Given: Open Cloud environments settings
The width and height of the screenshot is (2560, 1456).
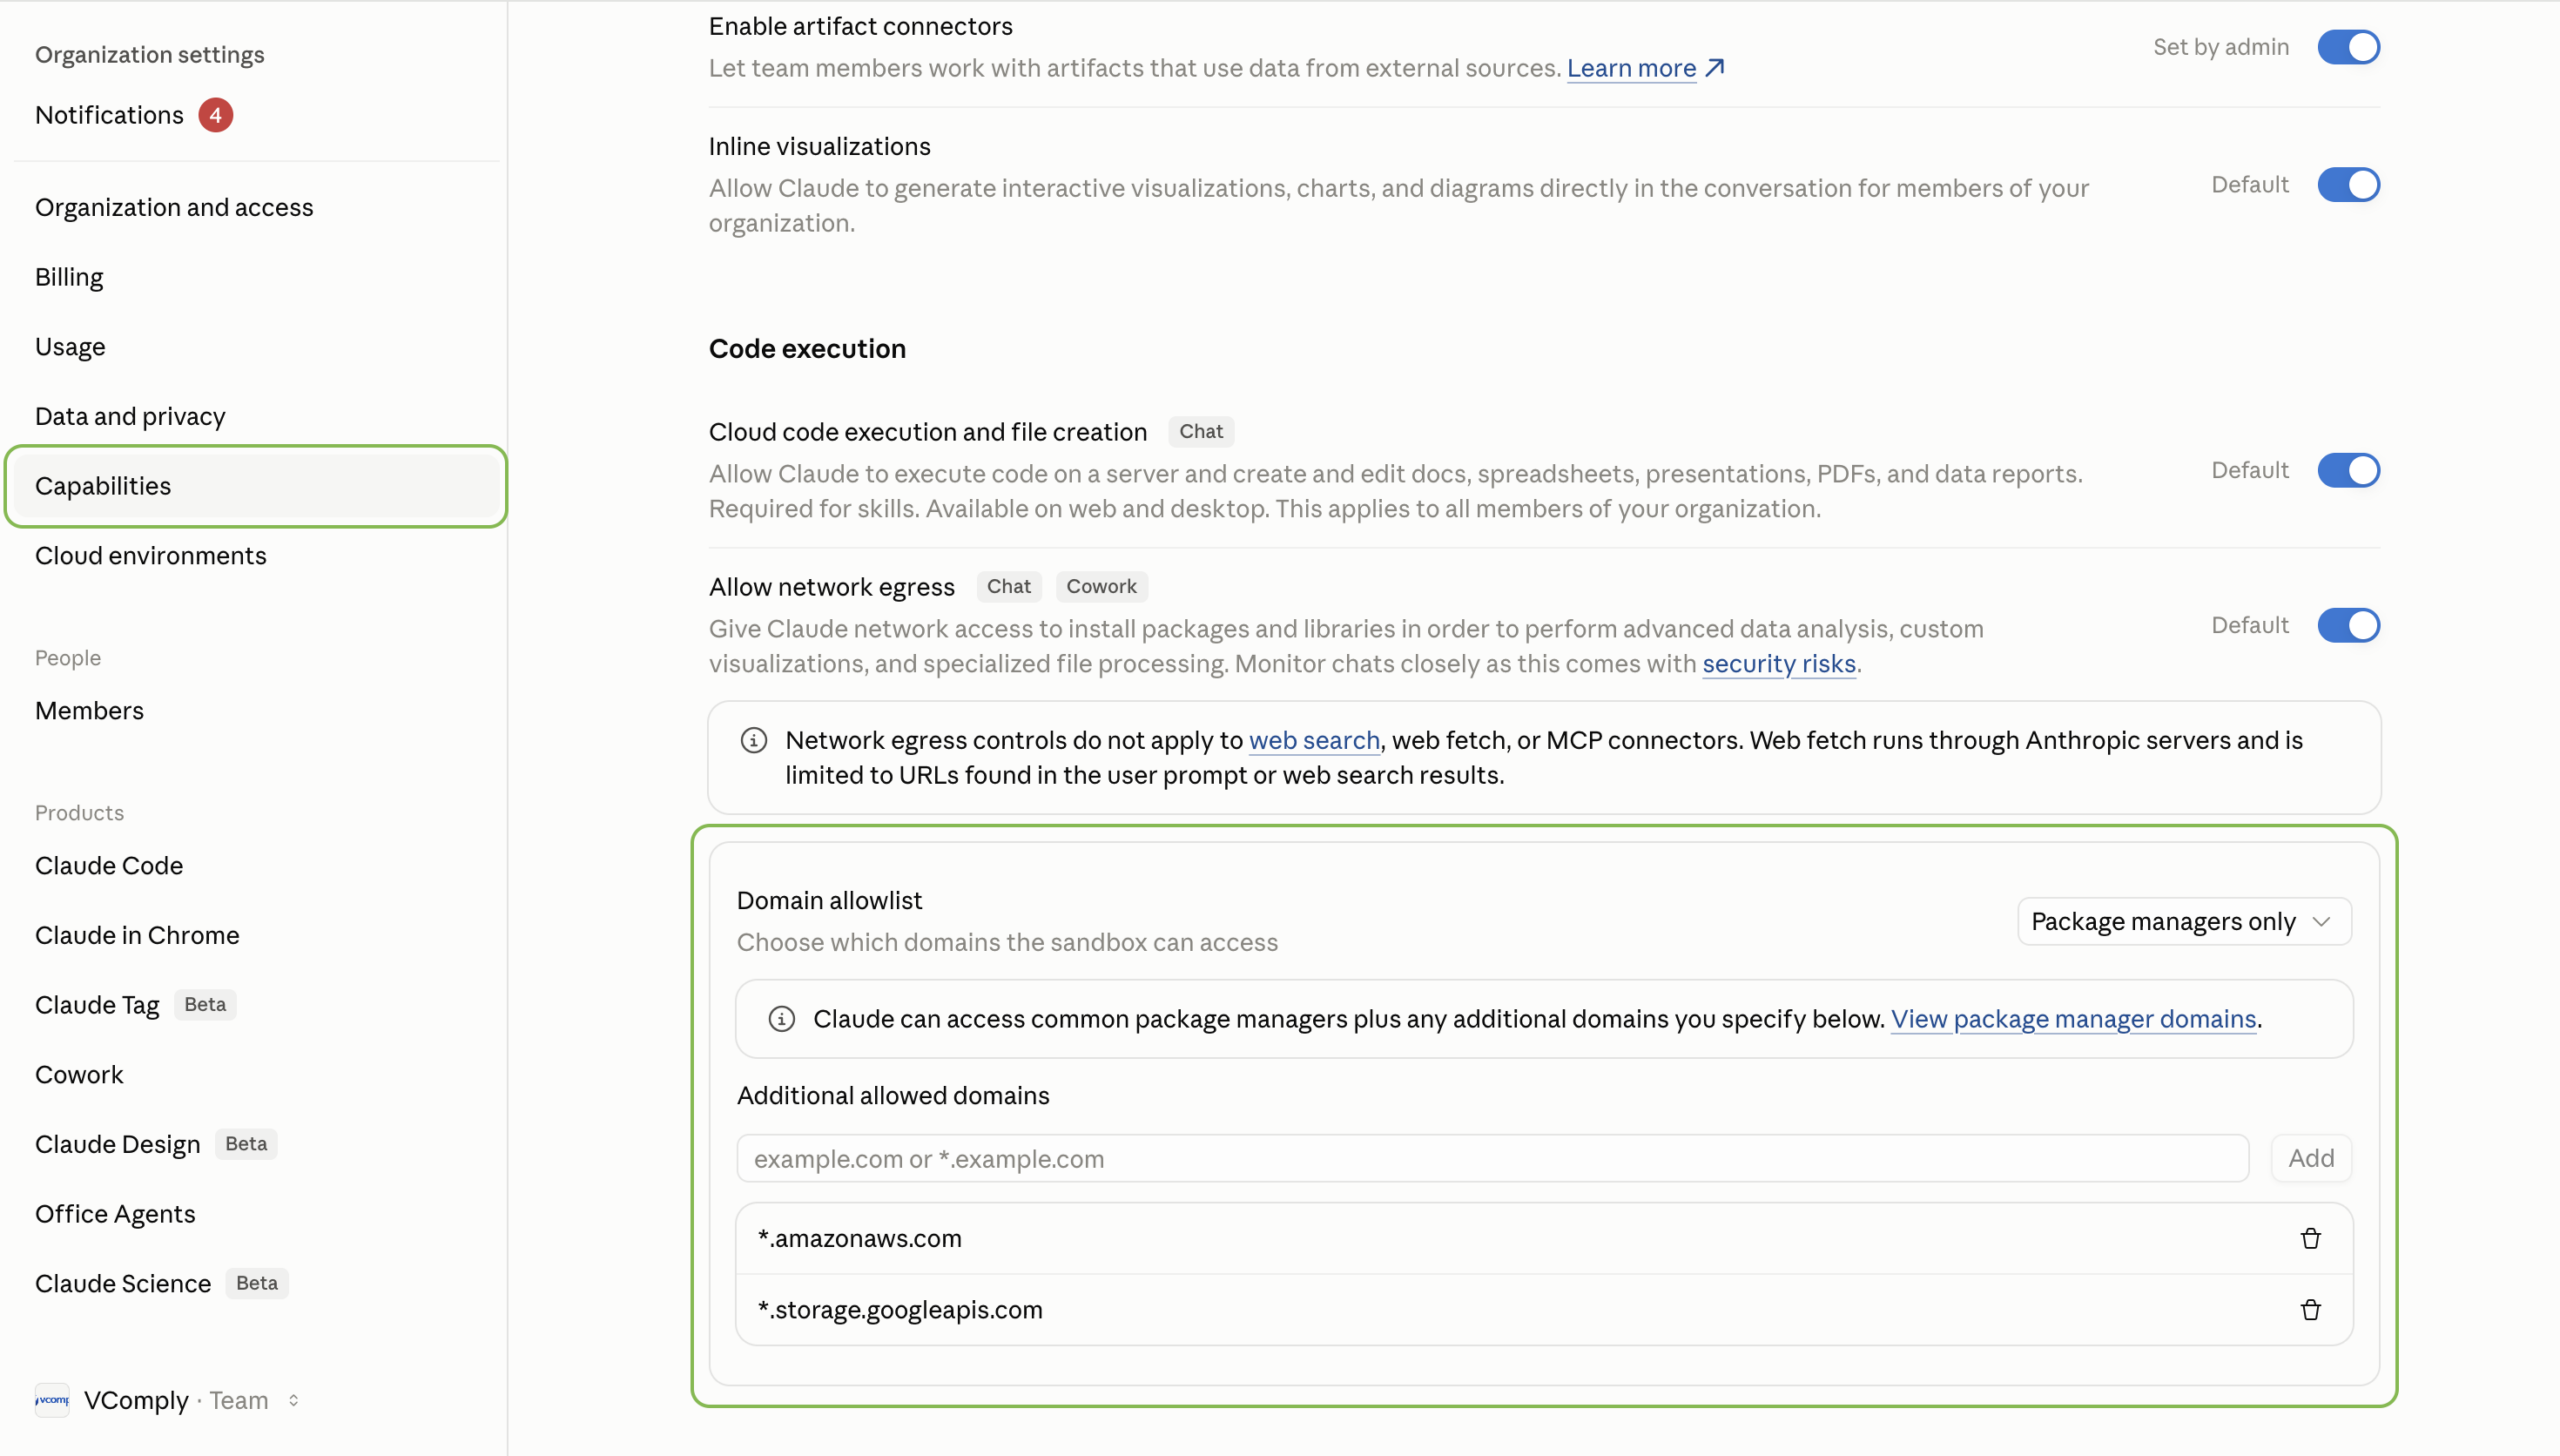Looking at the screenshot, I should click(256, 555).
